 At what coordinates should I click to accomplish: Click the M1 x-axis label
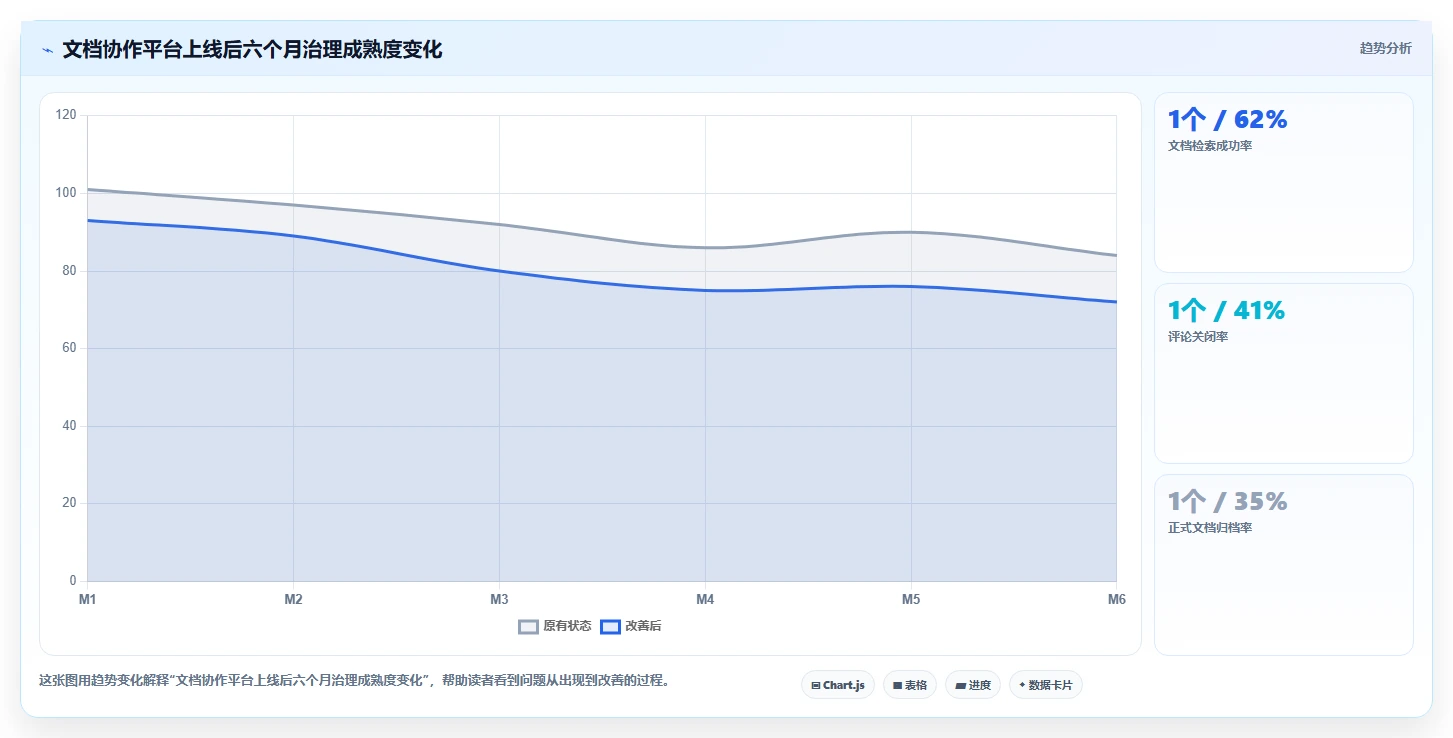coord(88,599)
